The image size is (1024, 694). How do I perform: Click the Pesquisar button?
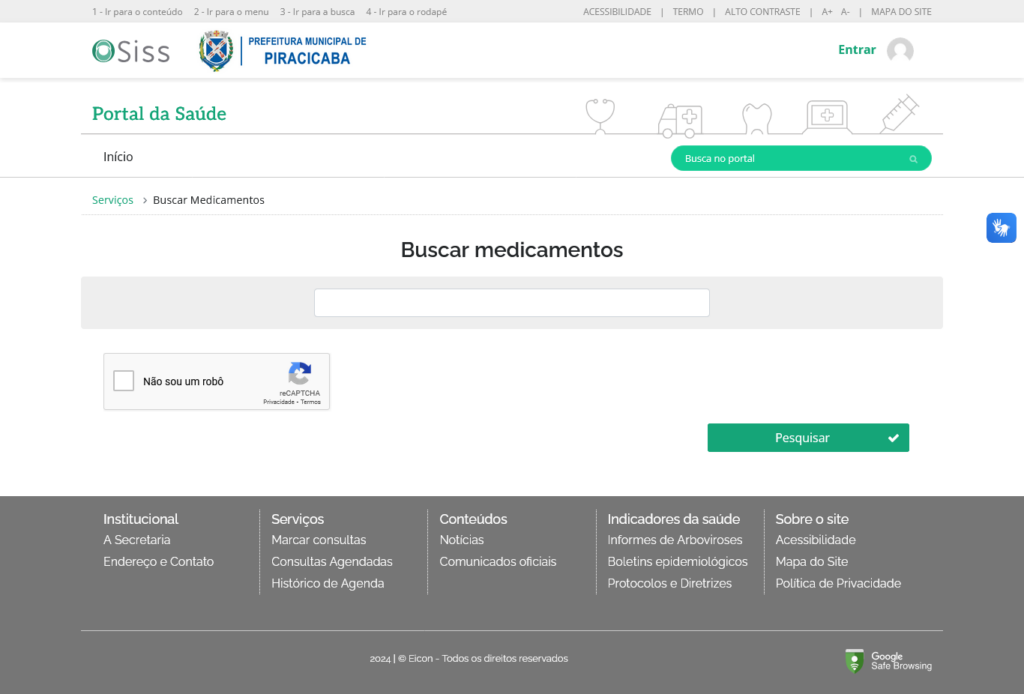tap(808, 437)
